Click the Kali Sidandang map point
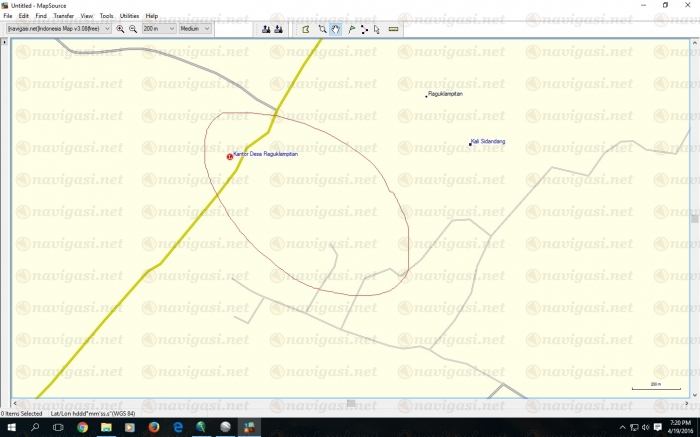This screenshot has width=700, height=437. (470, 144)
